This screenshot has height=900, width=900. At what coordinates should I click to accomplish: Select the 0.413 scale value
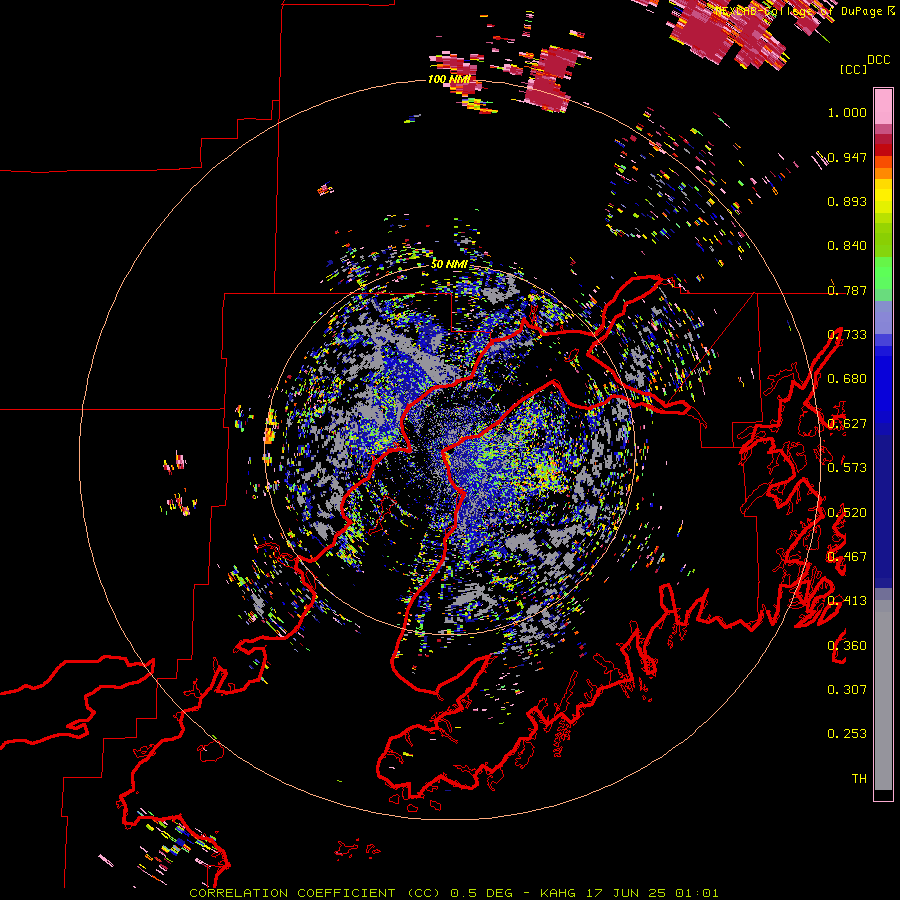pos(847,601)
